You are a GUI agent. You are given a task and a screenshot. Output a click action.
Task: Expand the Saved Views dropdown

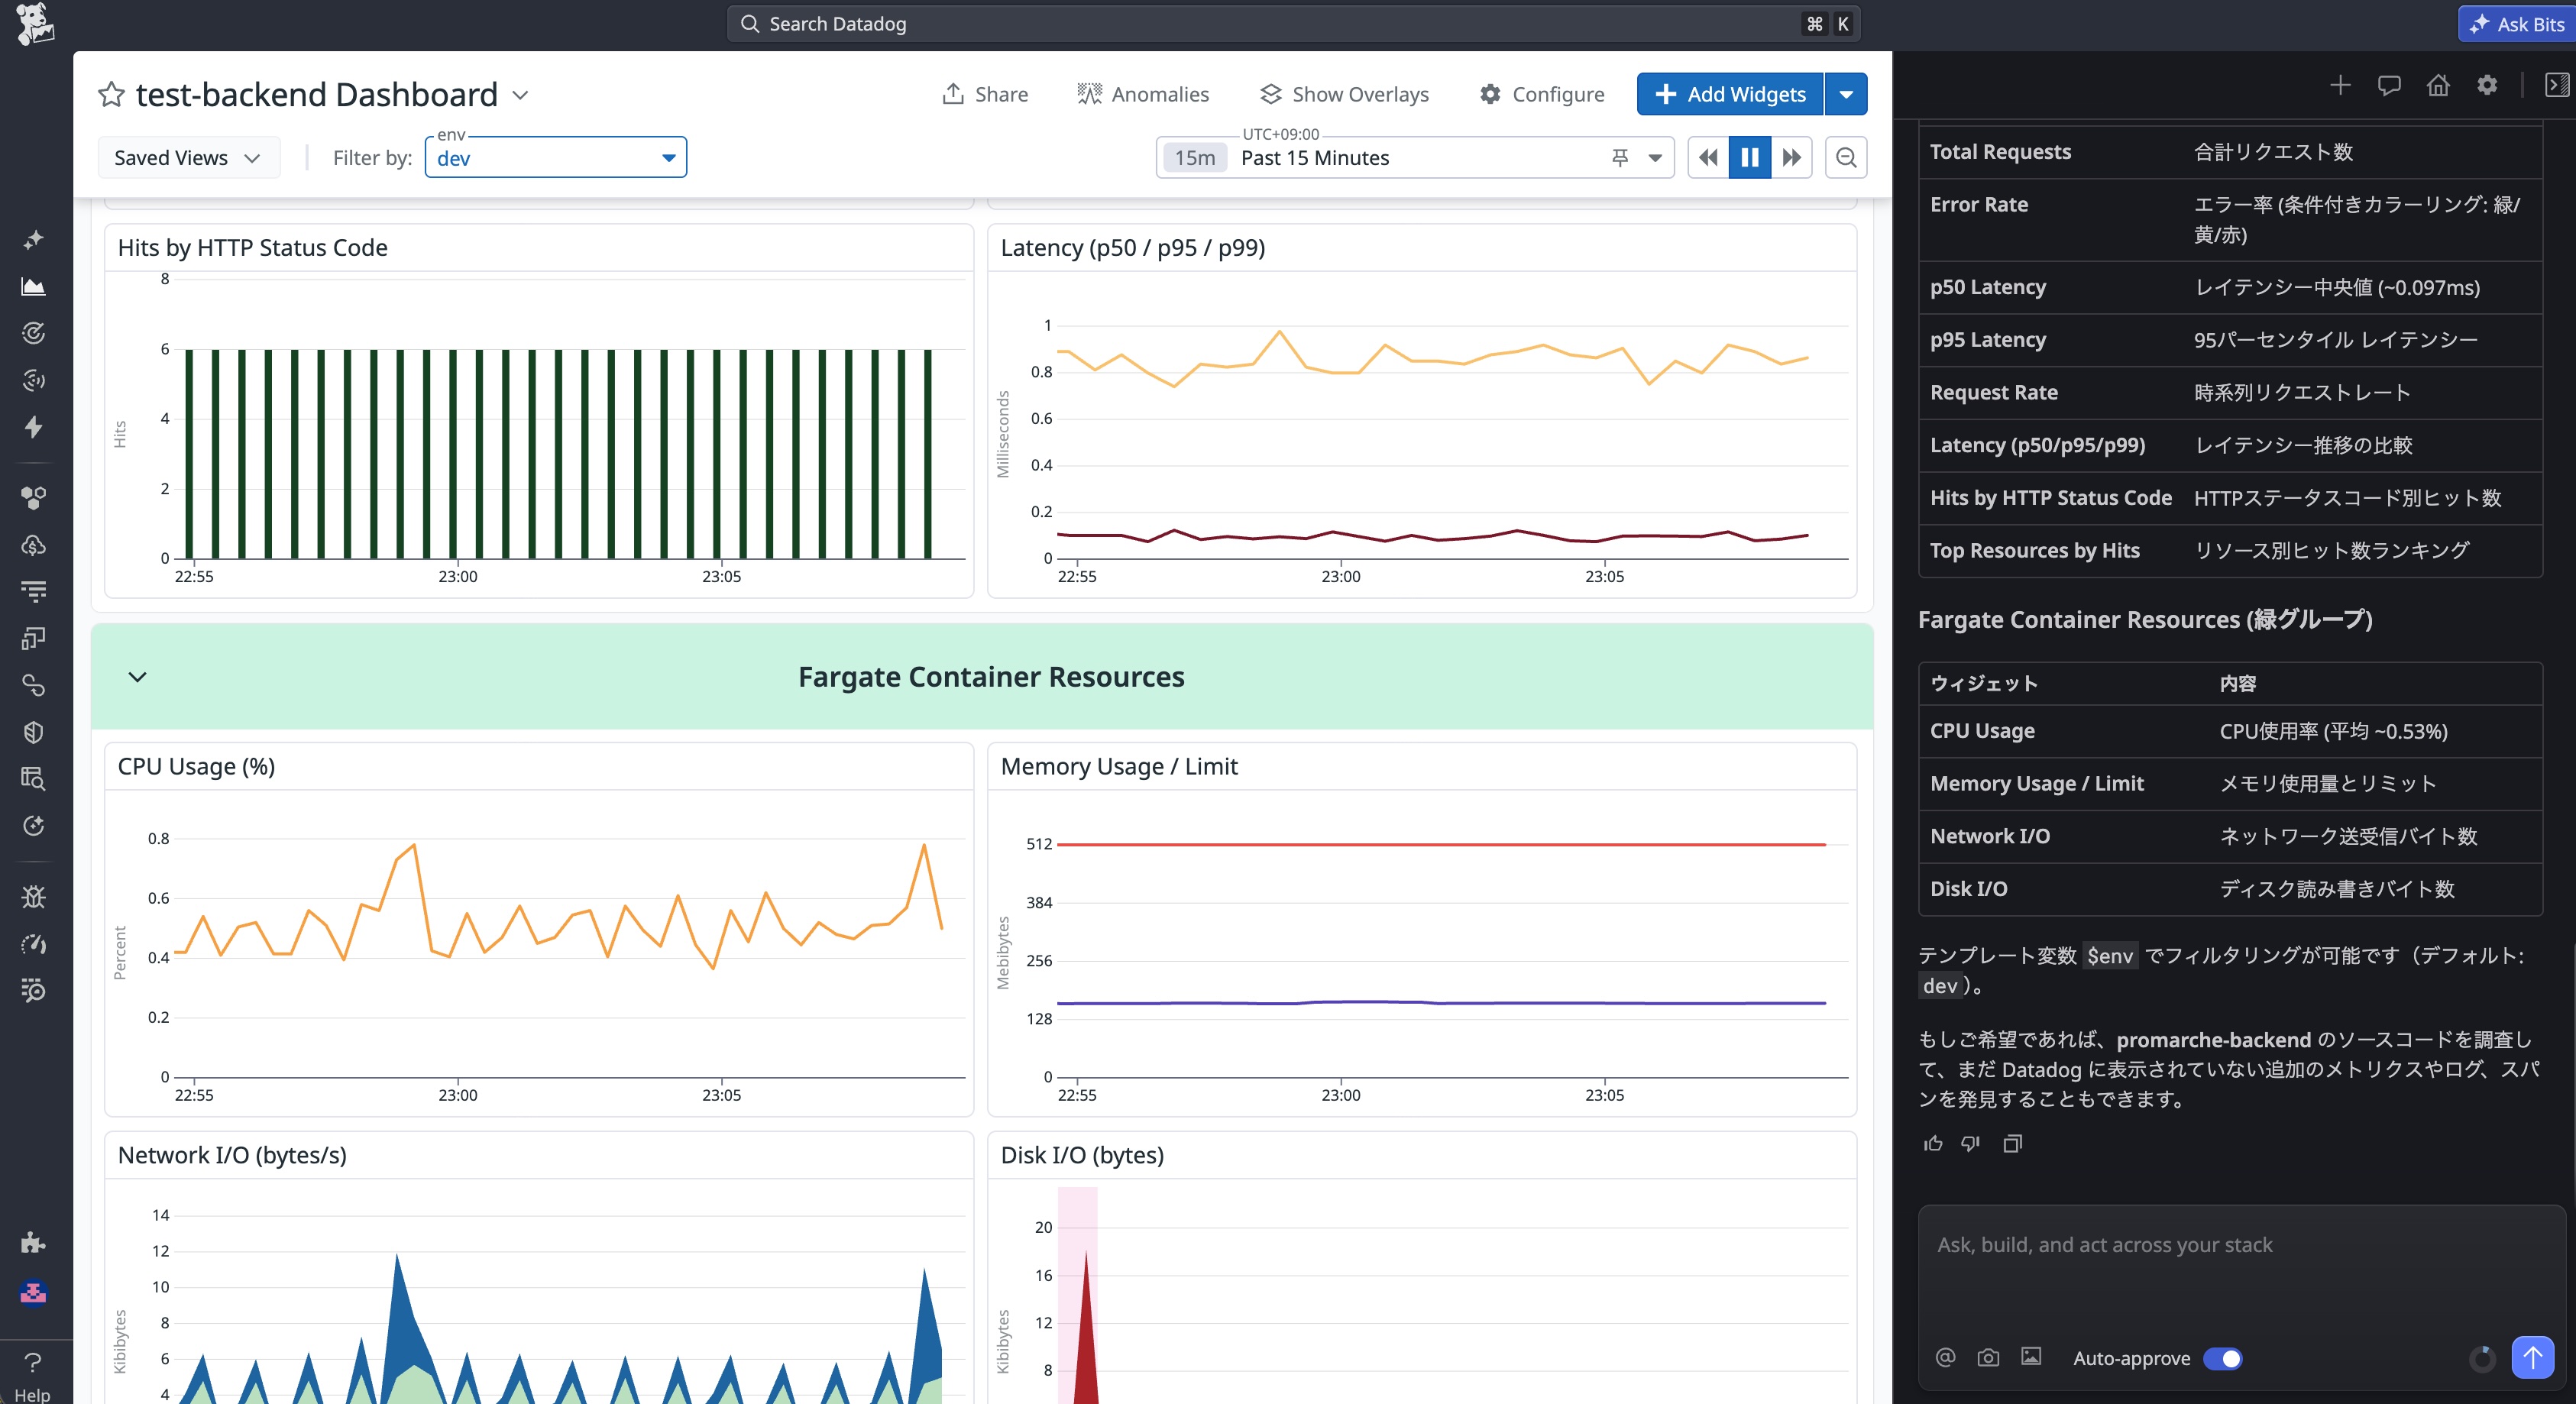click(187, 158)
